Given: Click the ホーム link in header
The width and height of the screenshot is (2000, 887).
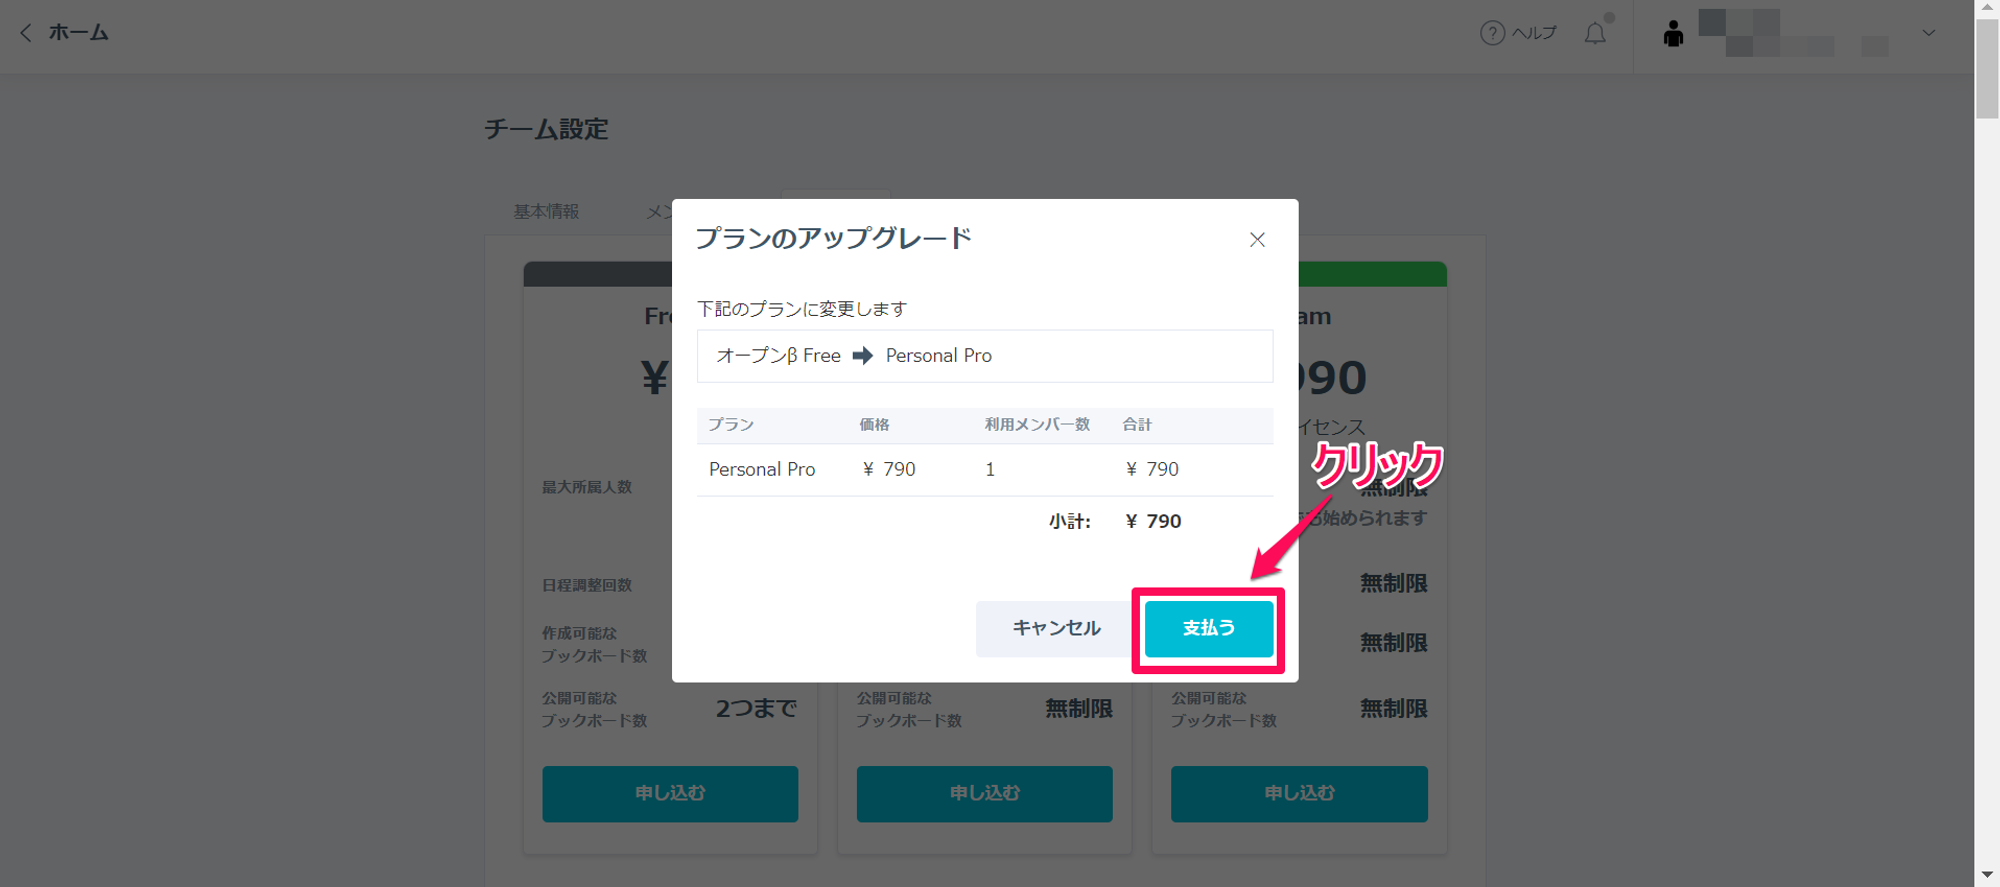Looking at the screenshot, I should [x=78, y=33].
